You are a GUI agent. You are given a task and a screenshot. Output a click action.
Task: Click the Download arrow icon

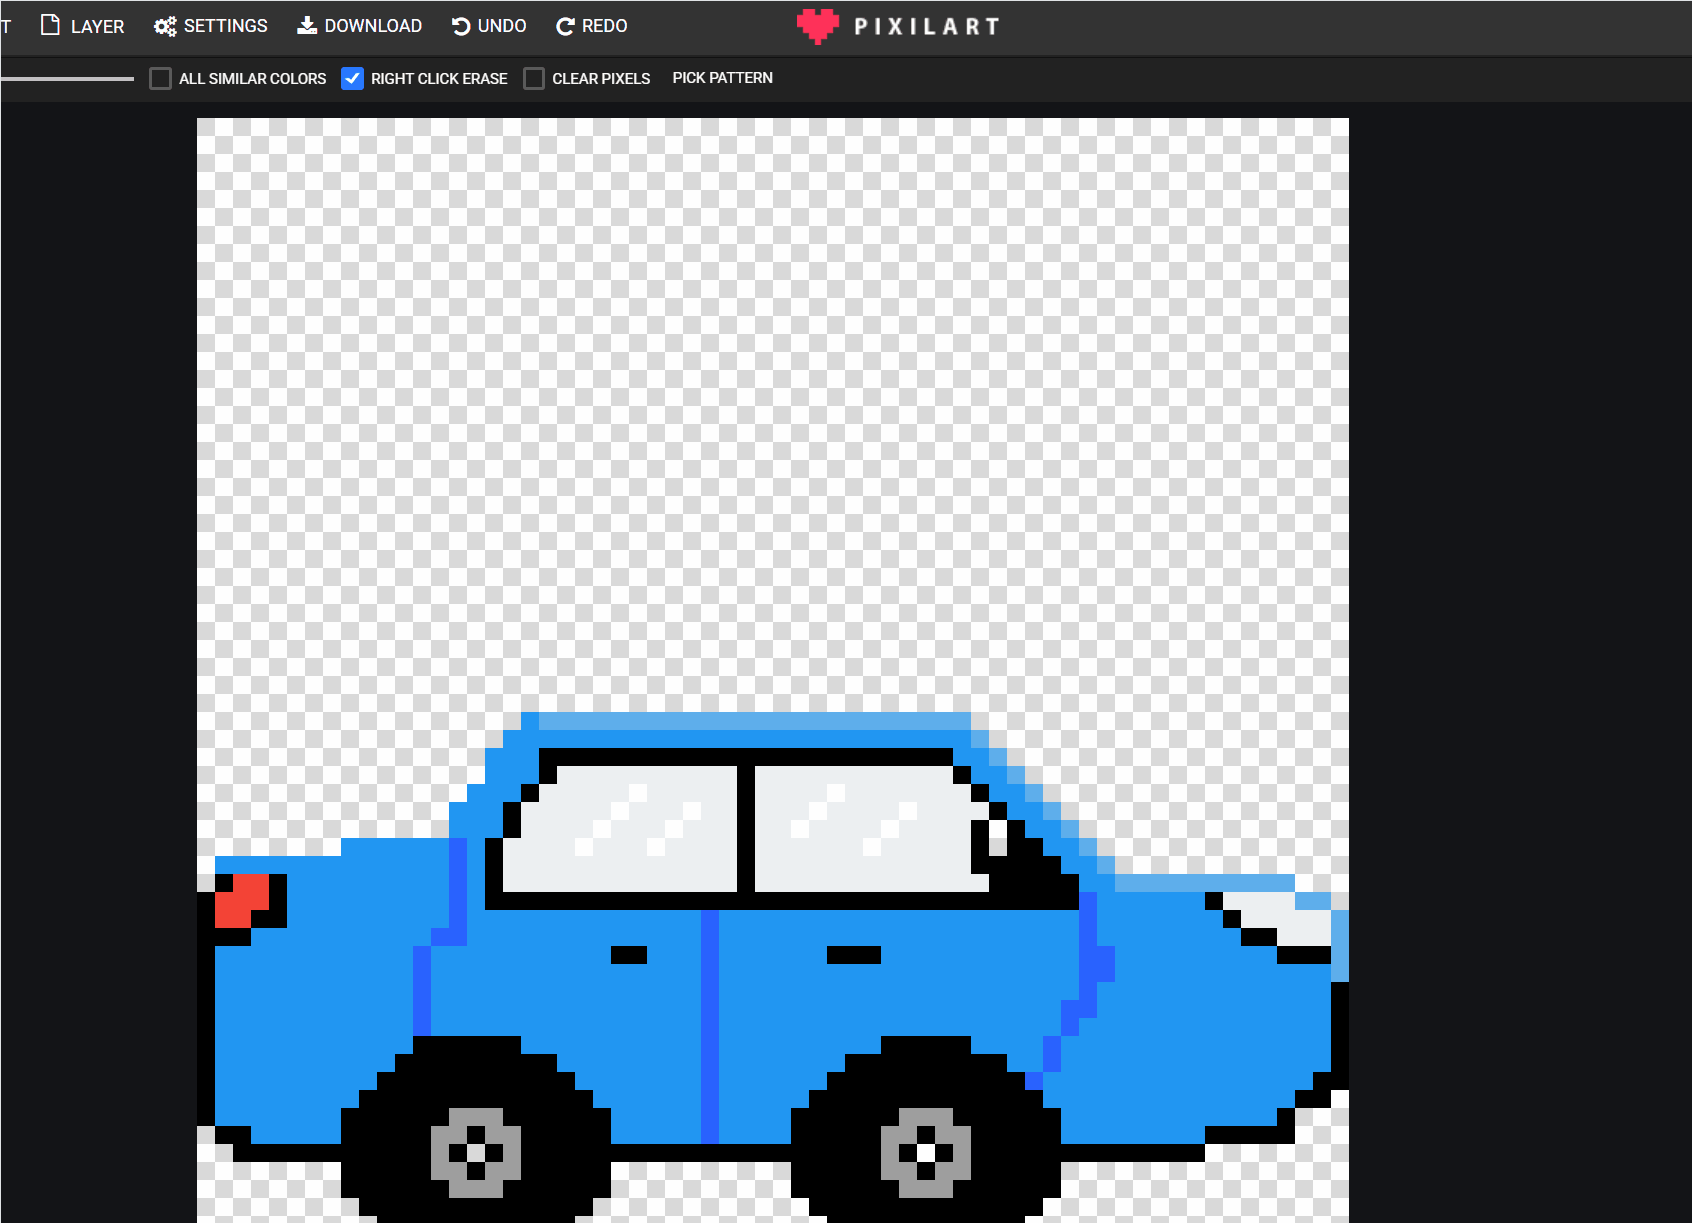[307, 25]
